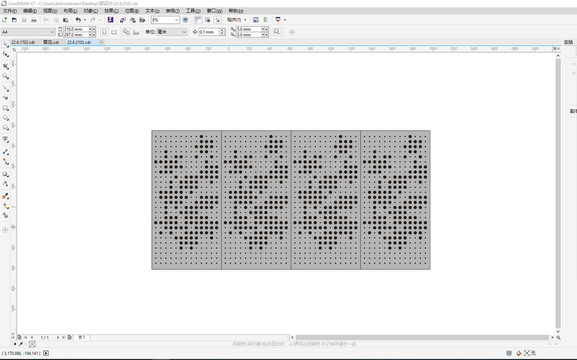Select the Crop tool
Viewport: 577px width, 360px height.
pyautogui.click(x=6, y=66)
